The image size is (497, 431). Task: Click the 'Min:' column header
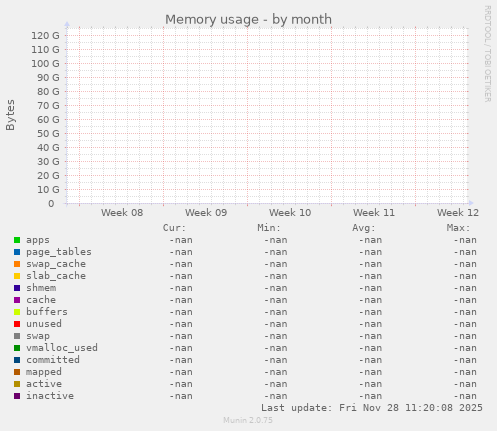pyautogui.click(x=269, y=228)
